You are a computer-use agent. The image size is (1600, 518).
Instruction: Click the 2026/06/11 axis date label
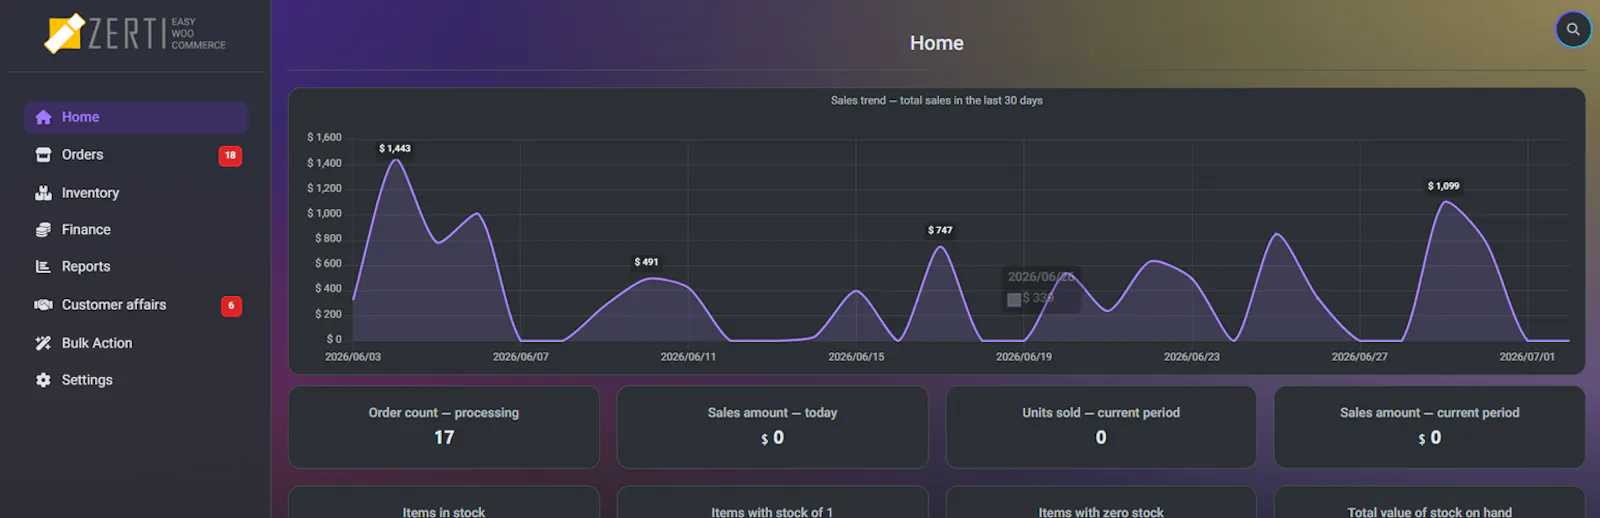pyautogui.click(x=688, y=357)
